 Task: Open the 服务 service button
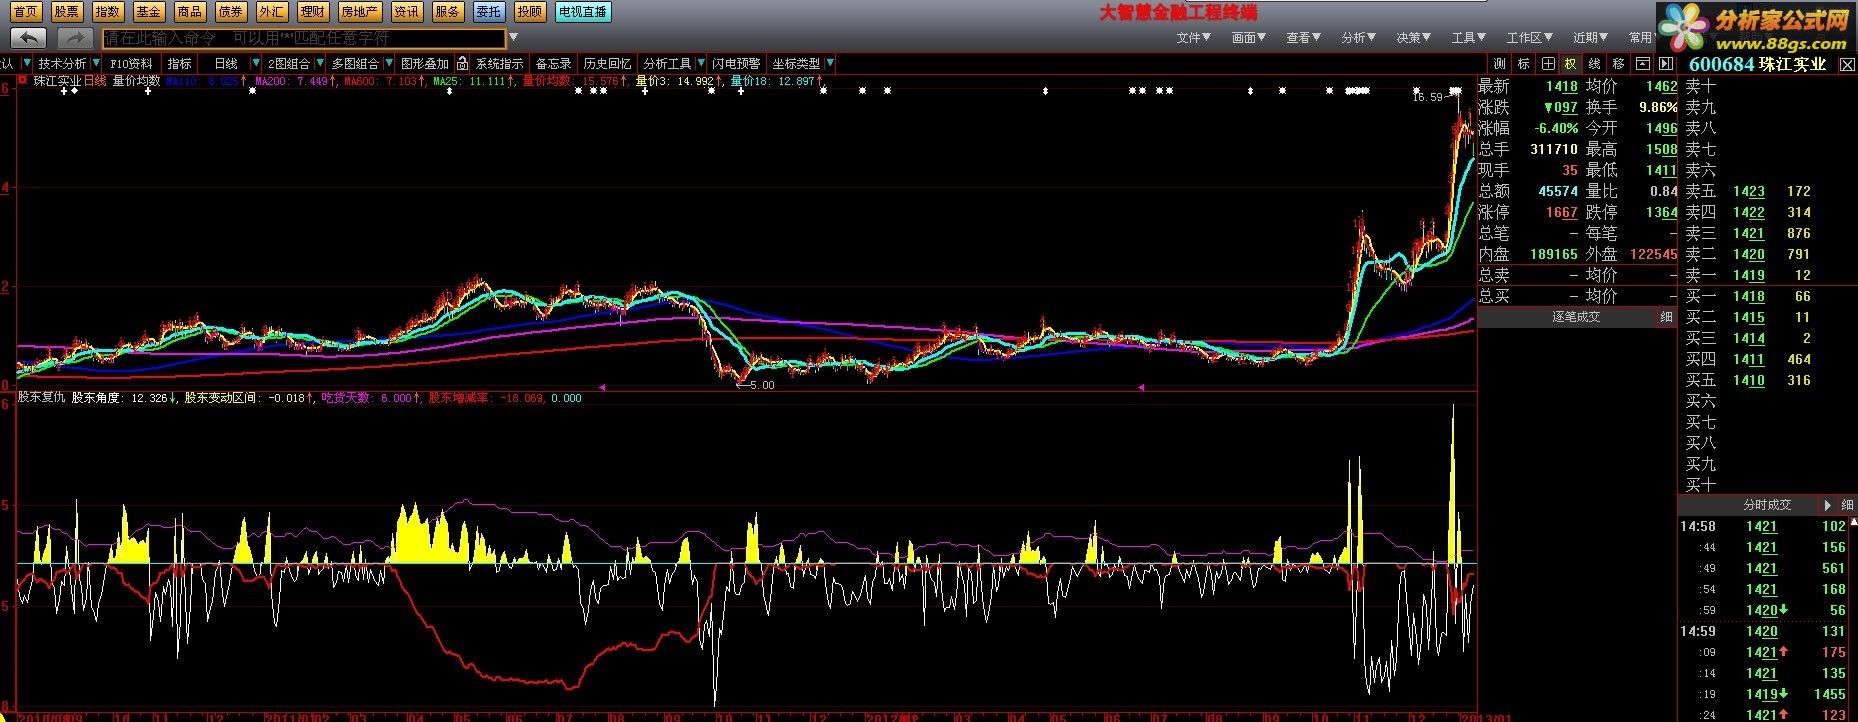(448, 12)
